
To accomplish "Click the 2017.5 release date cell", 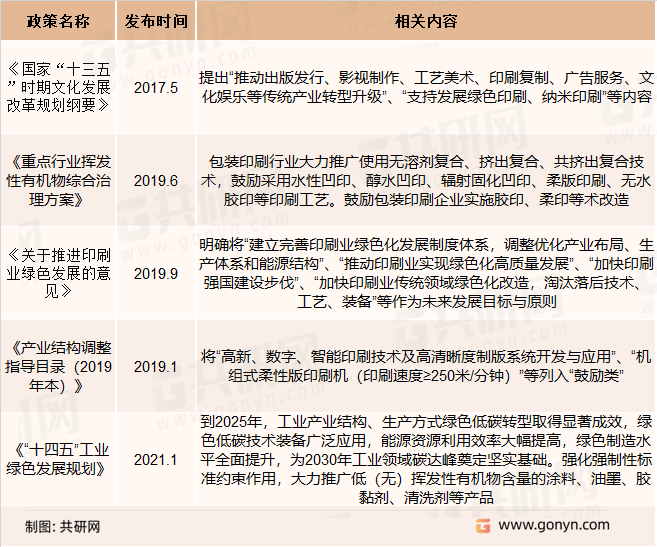I will point(154,88).
